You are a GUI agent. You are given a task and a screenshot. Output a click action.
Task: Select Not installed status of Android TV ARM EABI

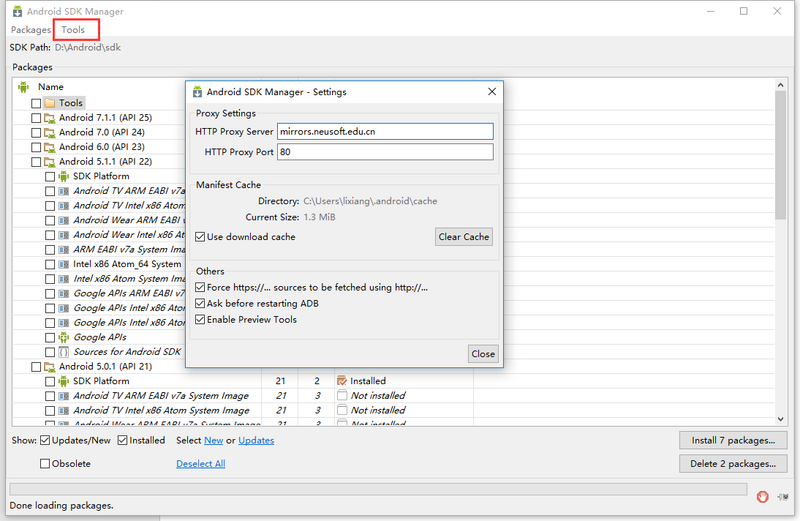click(378, 396)
